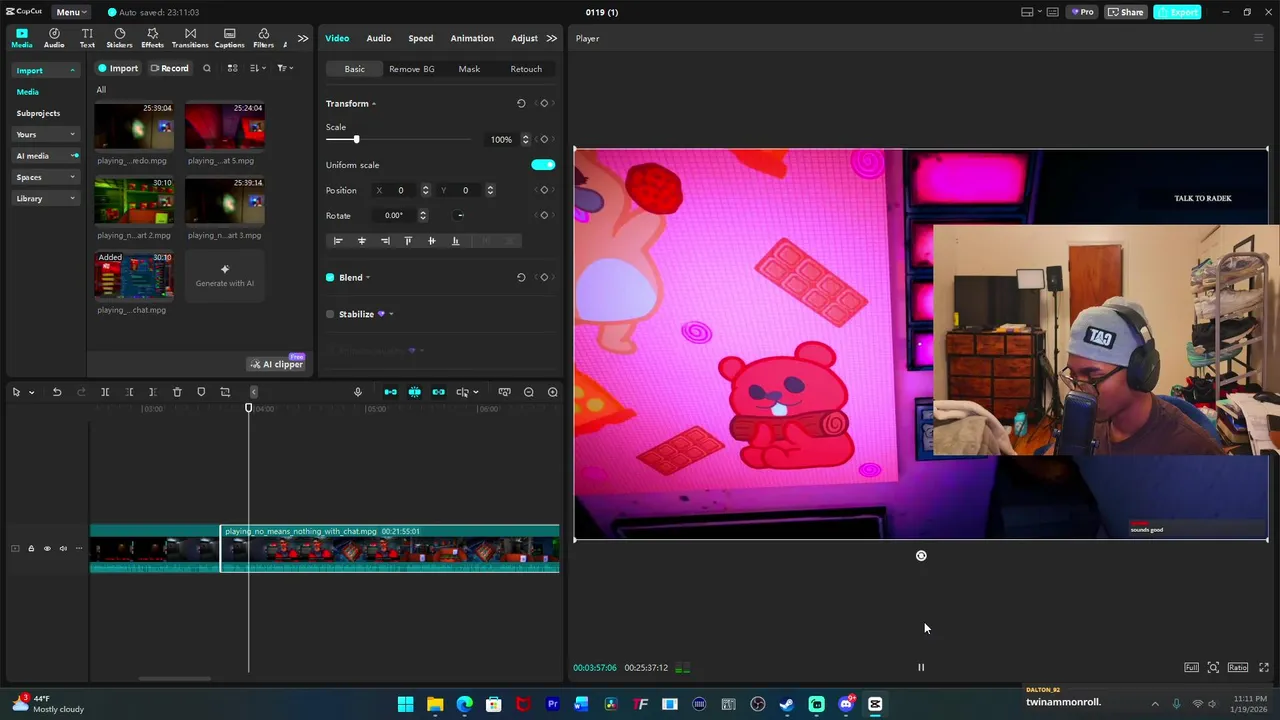The width and height of the screenshot is (1280, 720).
Task: Reset the Transform settings
Action: [521, 103]
